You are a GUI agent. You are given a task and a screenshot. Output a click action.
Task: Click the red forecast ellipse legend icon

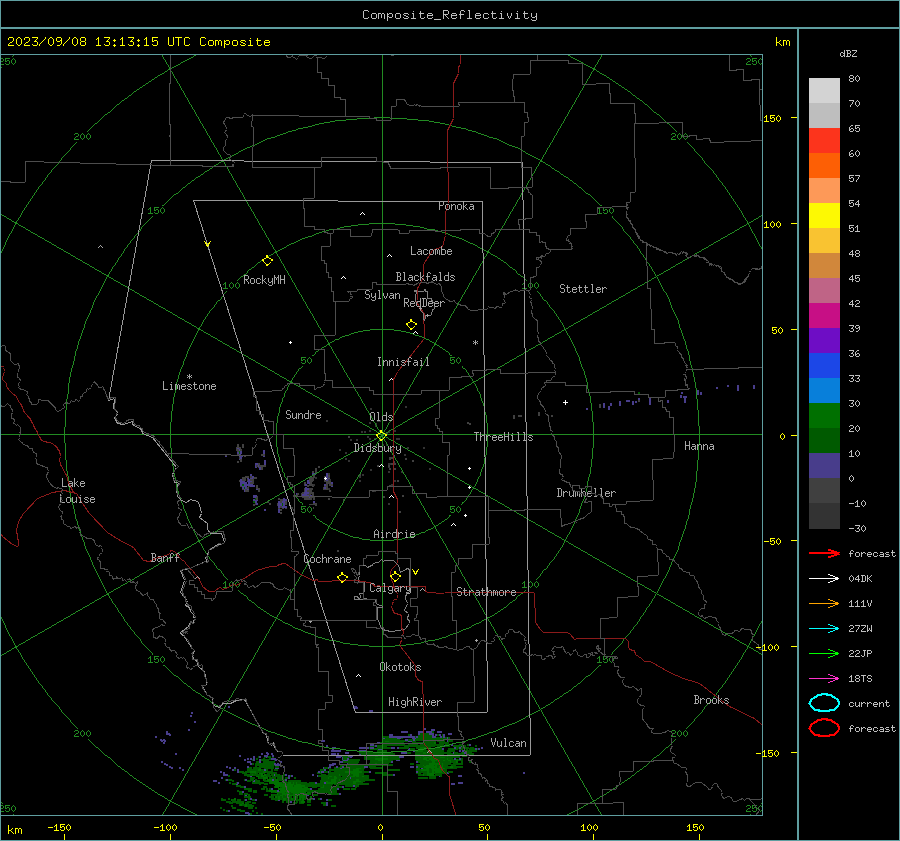click(824, 728)
